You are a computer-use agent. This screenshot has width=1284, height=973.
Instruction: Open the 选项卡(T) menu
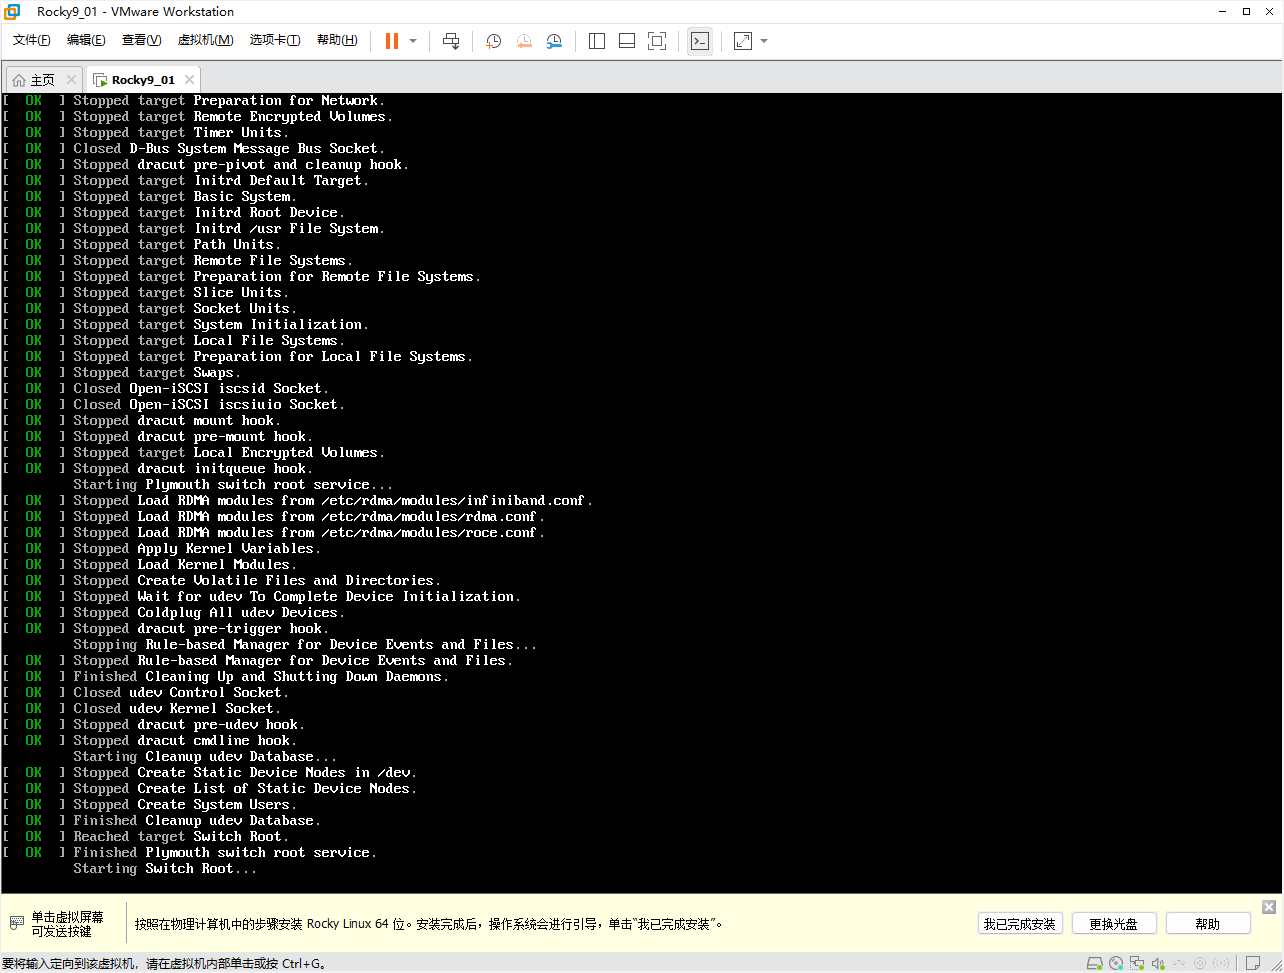[275, 40]
